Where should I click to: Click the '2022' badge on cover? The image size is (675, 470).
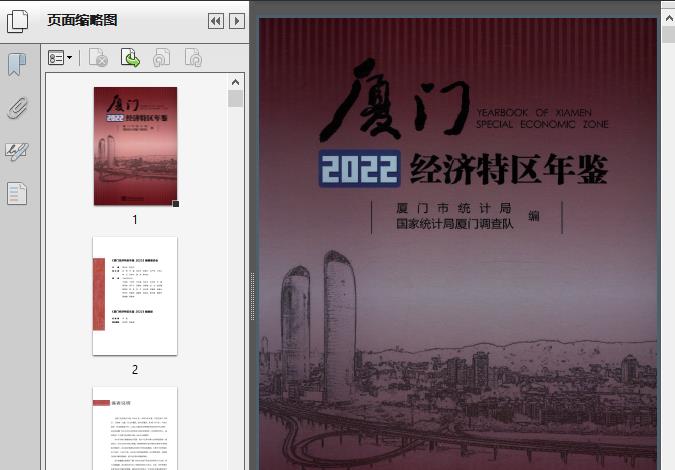pos(359,168)
